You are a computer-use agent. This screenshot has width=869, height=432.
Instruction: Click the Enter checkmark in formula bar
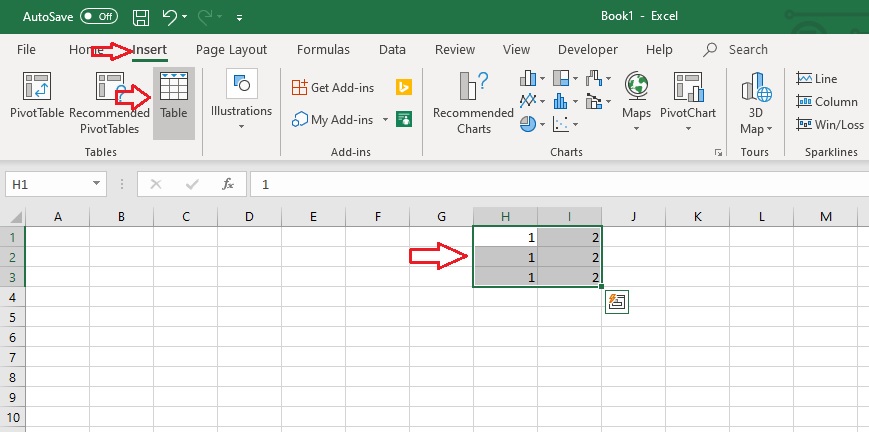pyautogui.click(x=192, y=184)
